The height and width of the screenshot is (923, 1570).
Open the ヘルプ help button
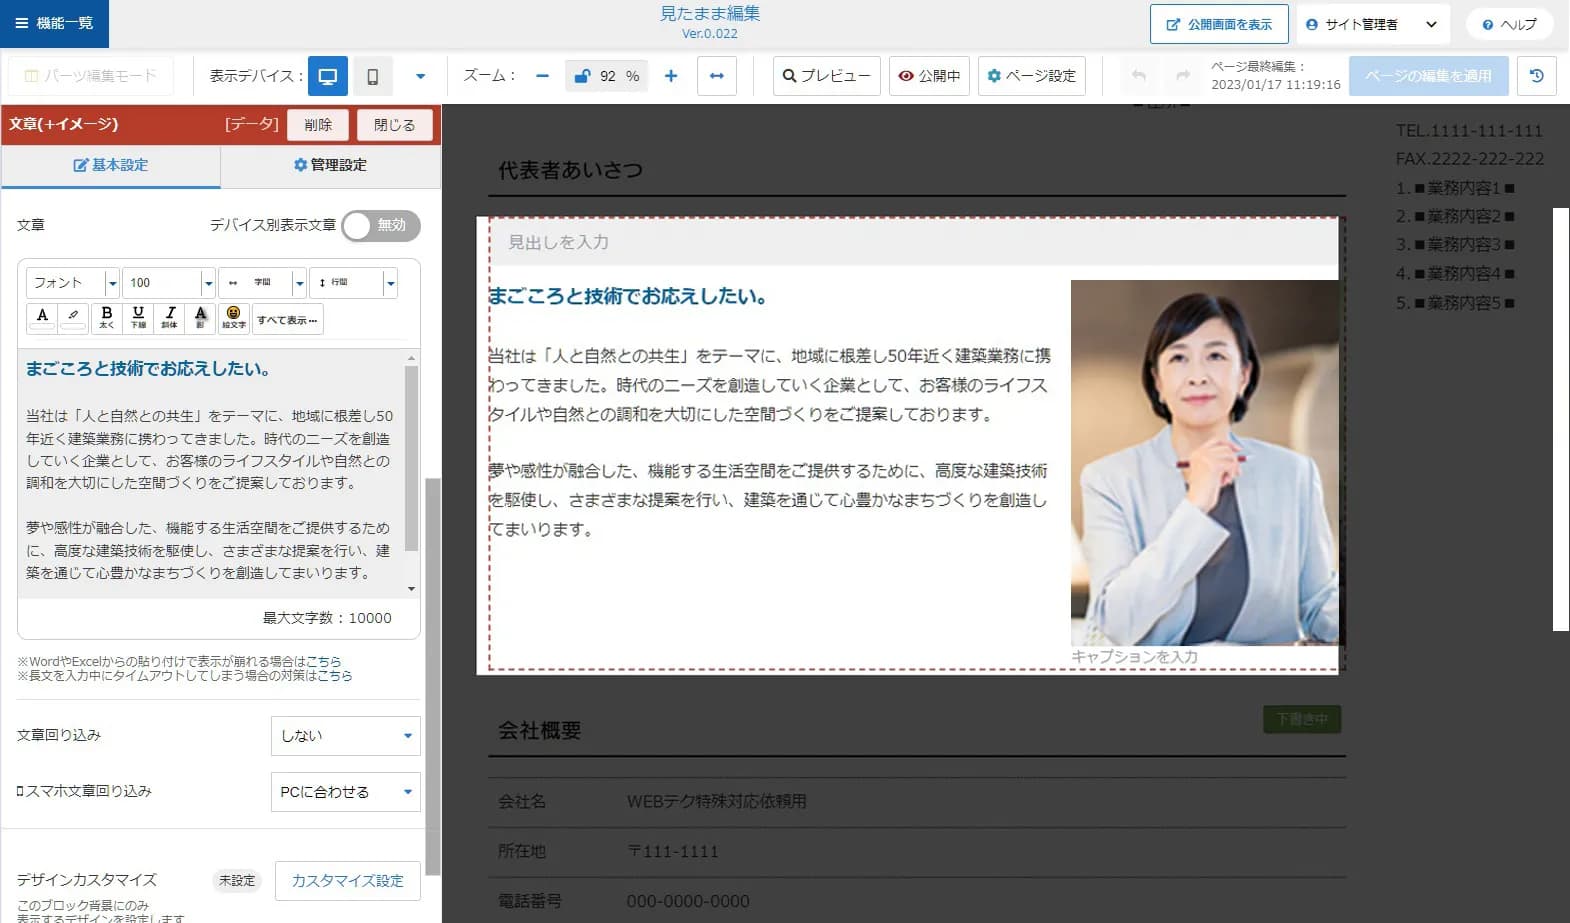pos(1509,24)
